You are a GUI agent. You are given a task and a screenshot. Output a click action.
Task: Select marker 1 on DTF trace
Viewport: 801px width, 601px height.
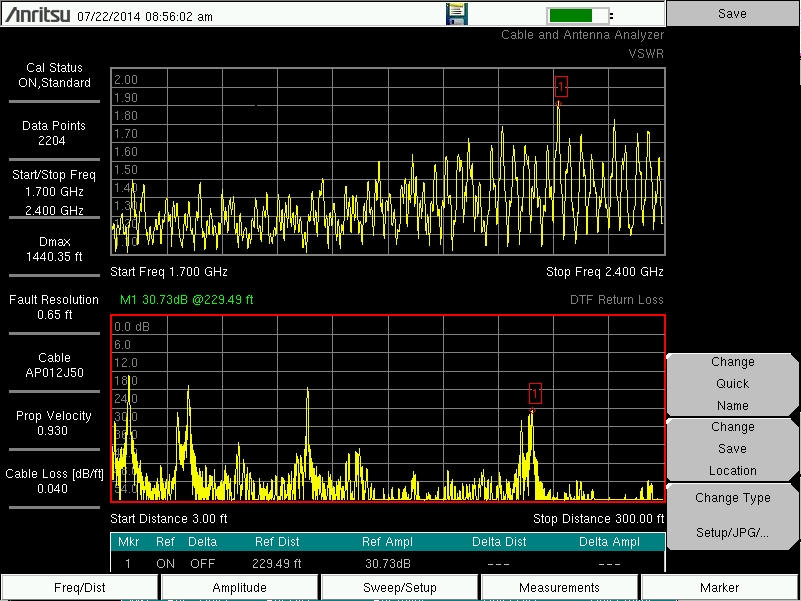(x=535, y=392)
